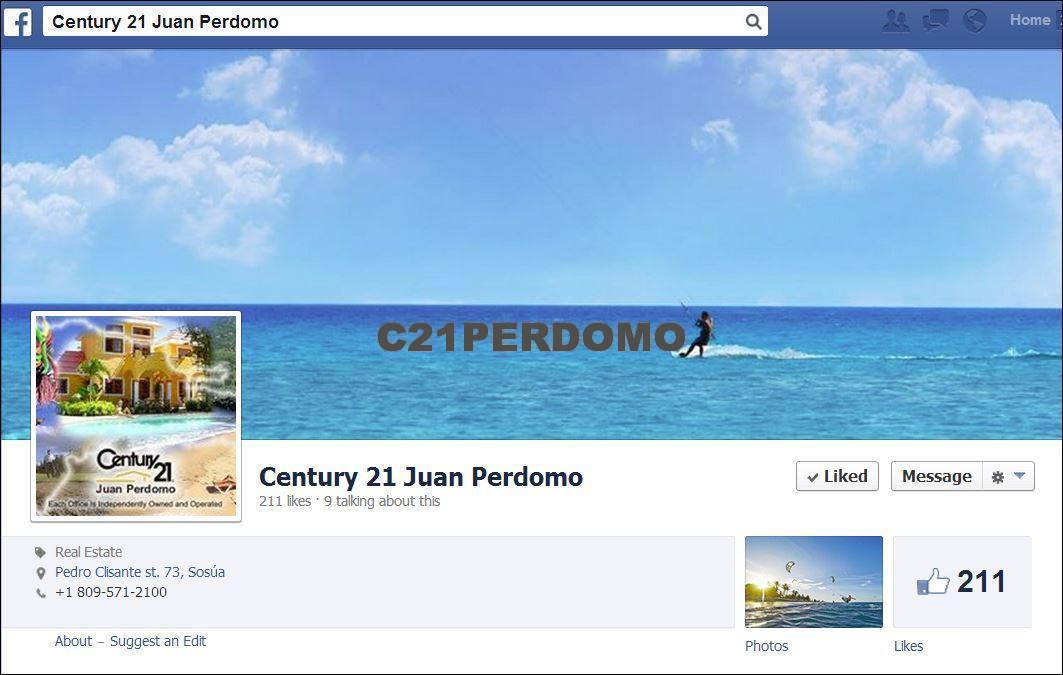Click the thumbs-up likes icon
Screen dimensions: 1063x675
[933, 582]
